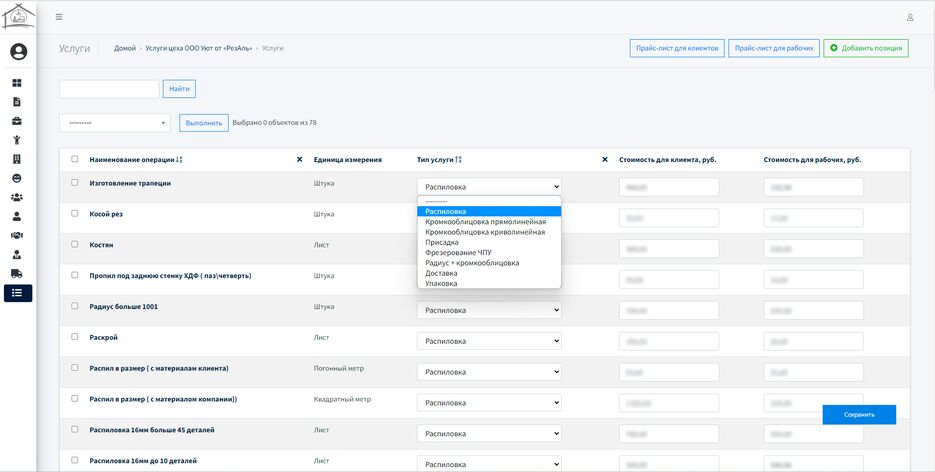Click worker price field for Раскрой
The height and width of the screenshot is (472, 935).
click(x=813, y=341)
